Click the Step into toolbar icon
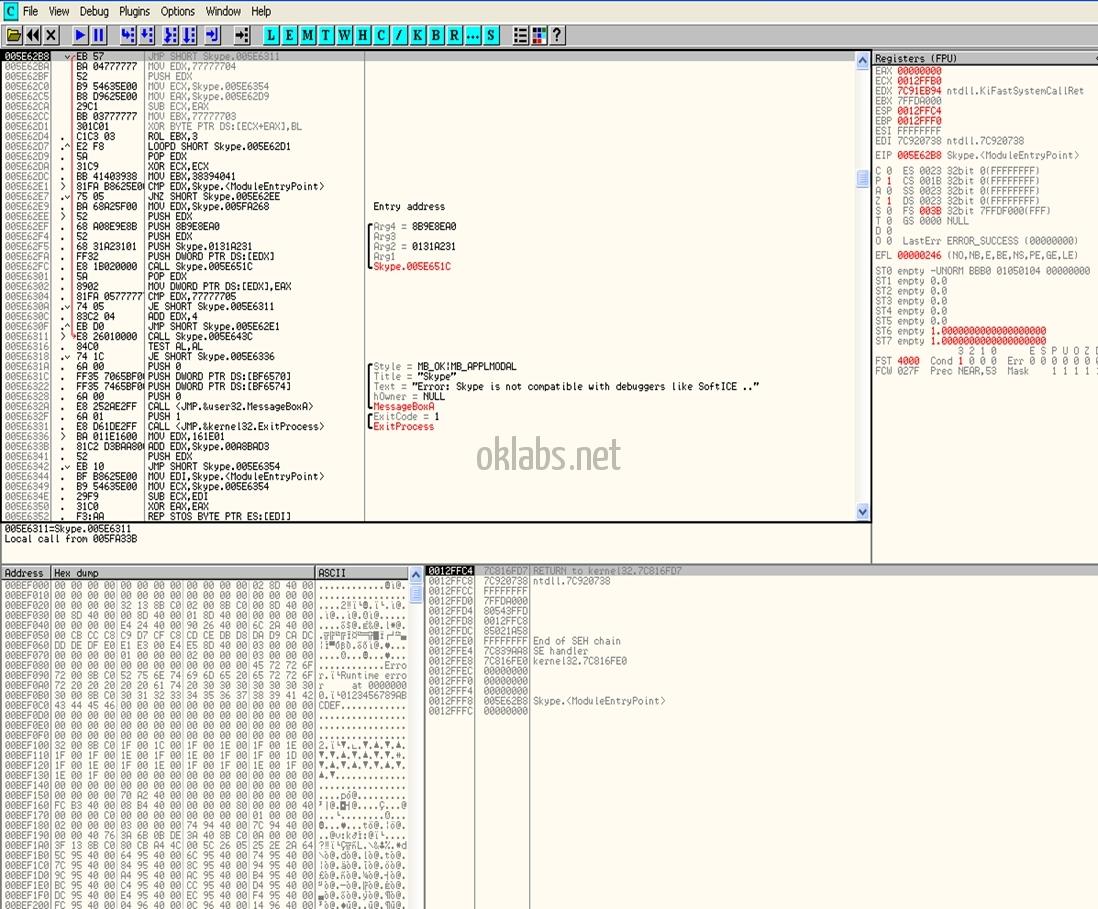The height and width of the screenshot is (909, 1098). (x=129, y=35)
